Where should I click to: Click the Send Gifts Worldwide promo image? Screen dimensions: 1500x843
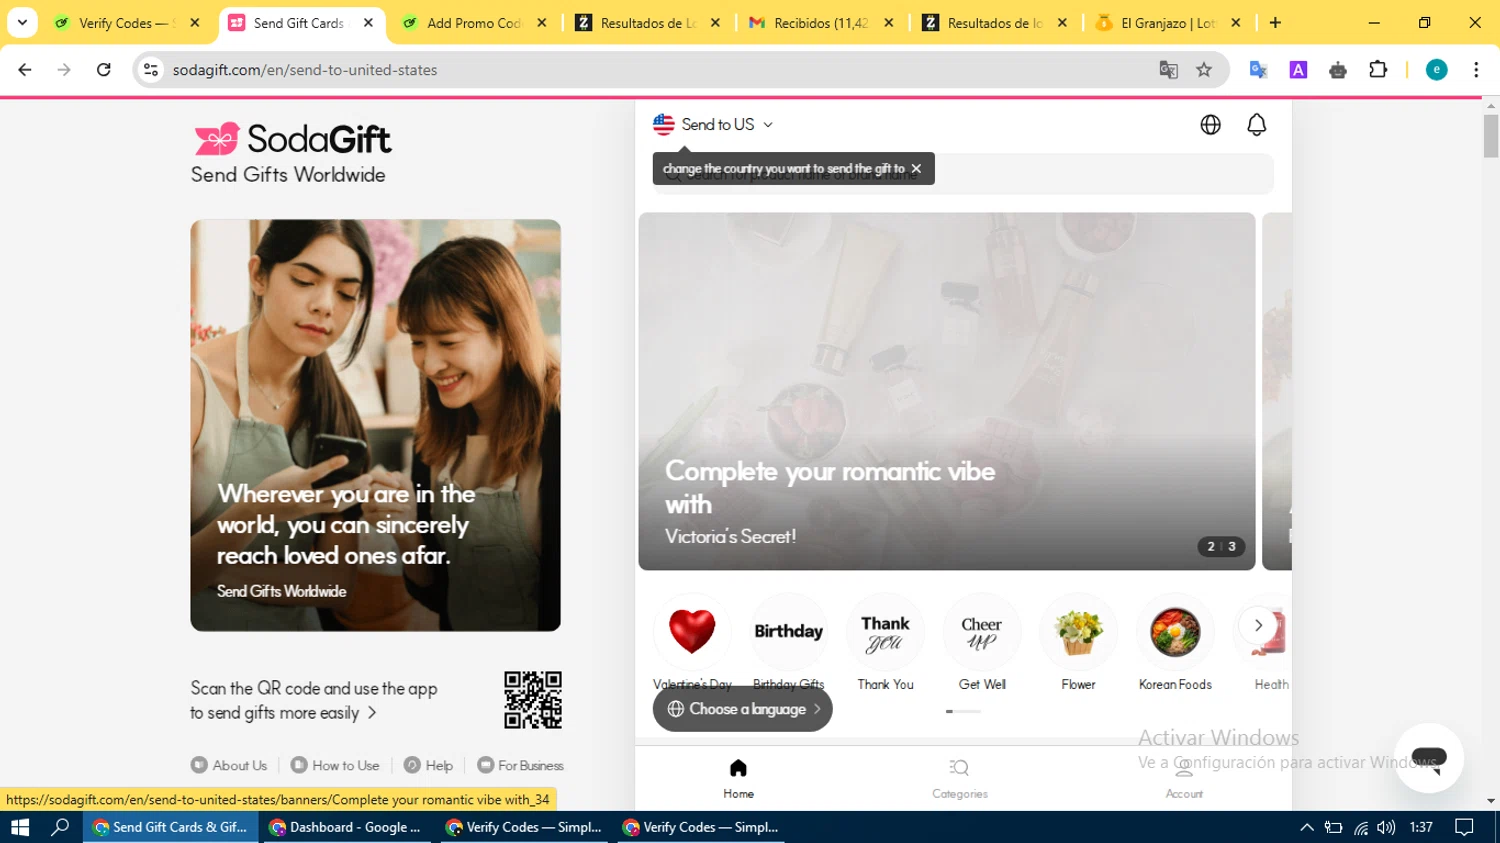376,425
